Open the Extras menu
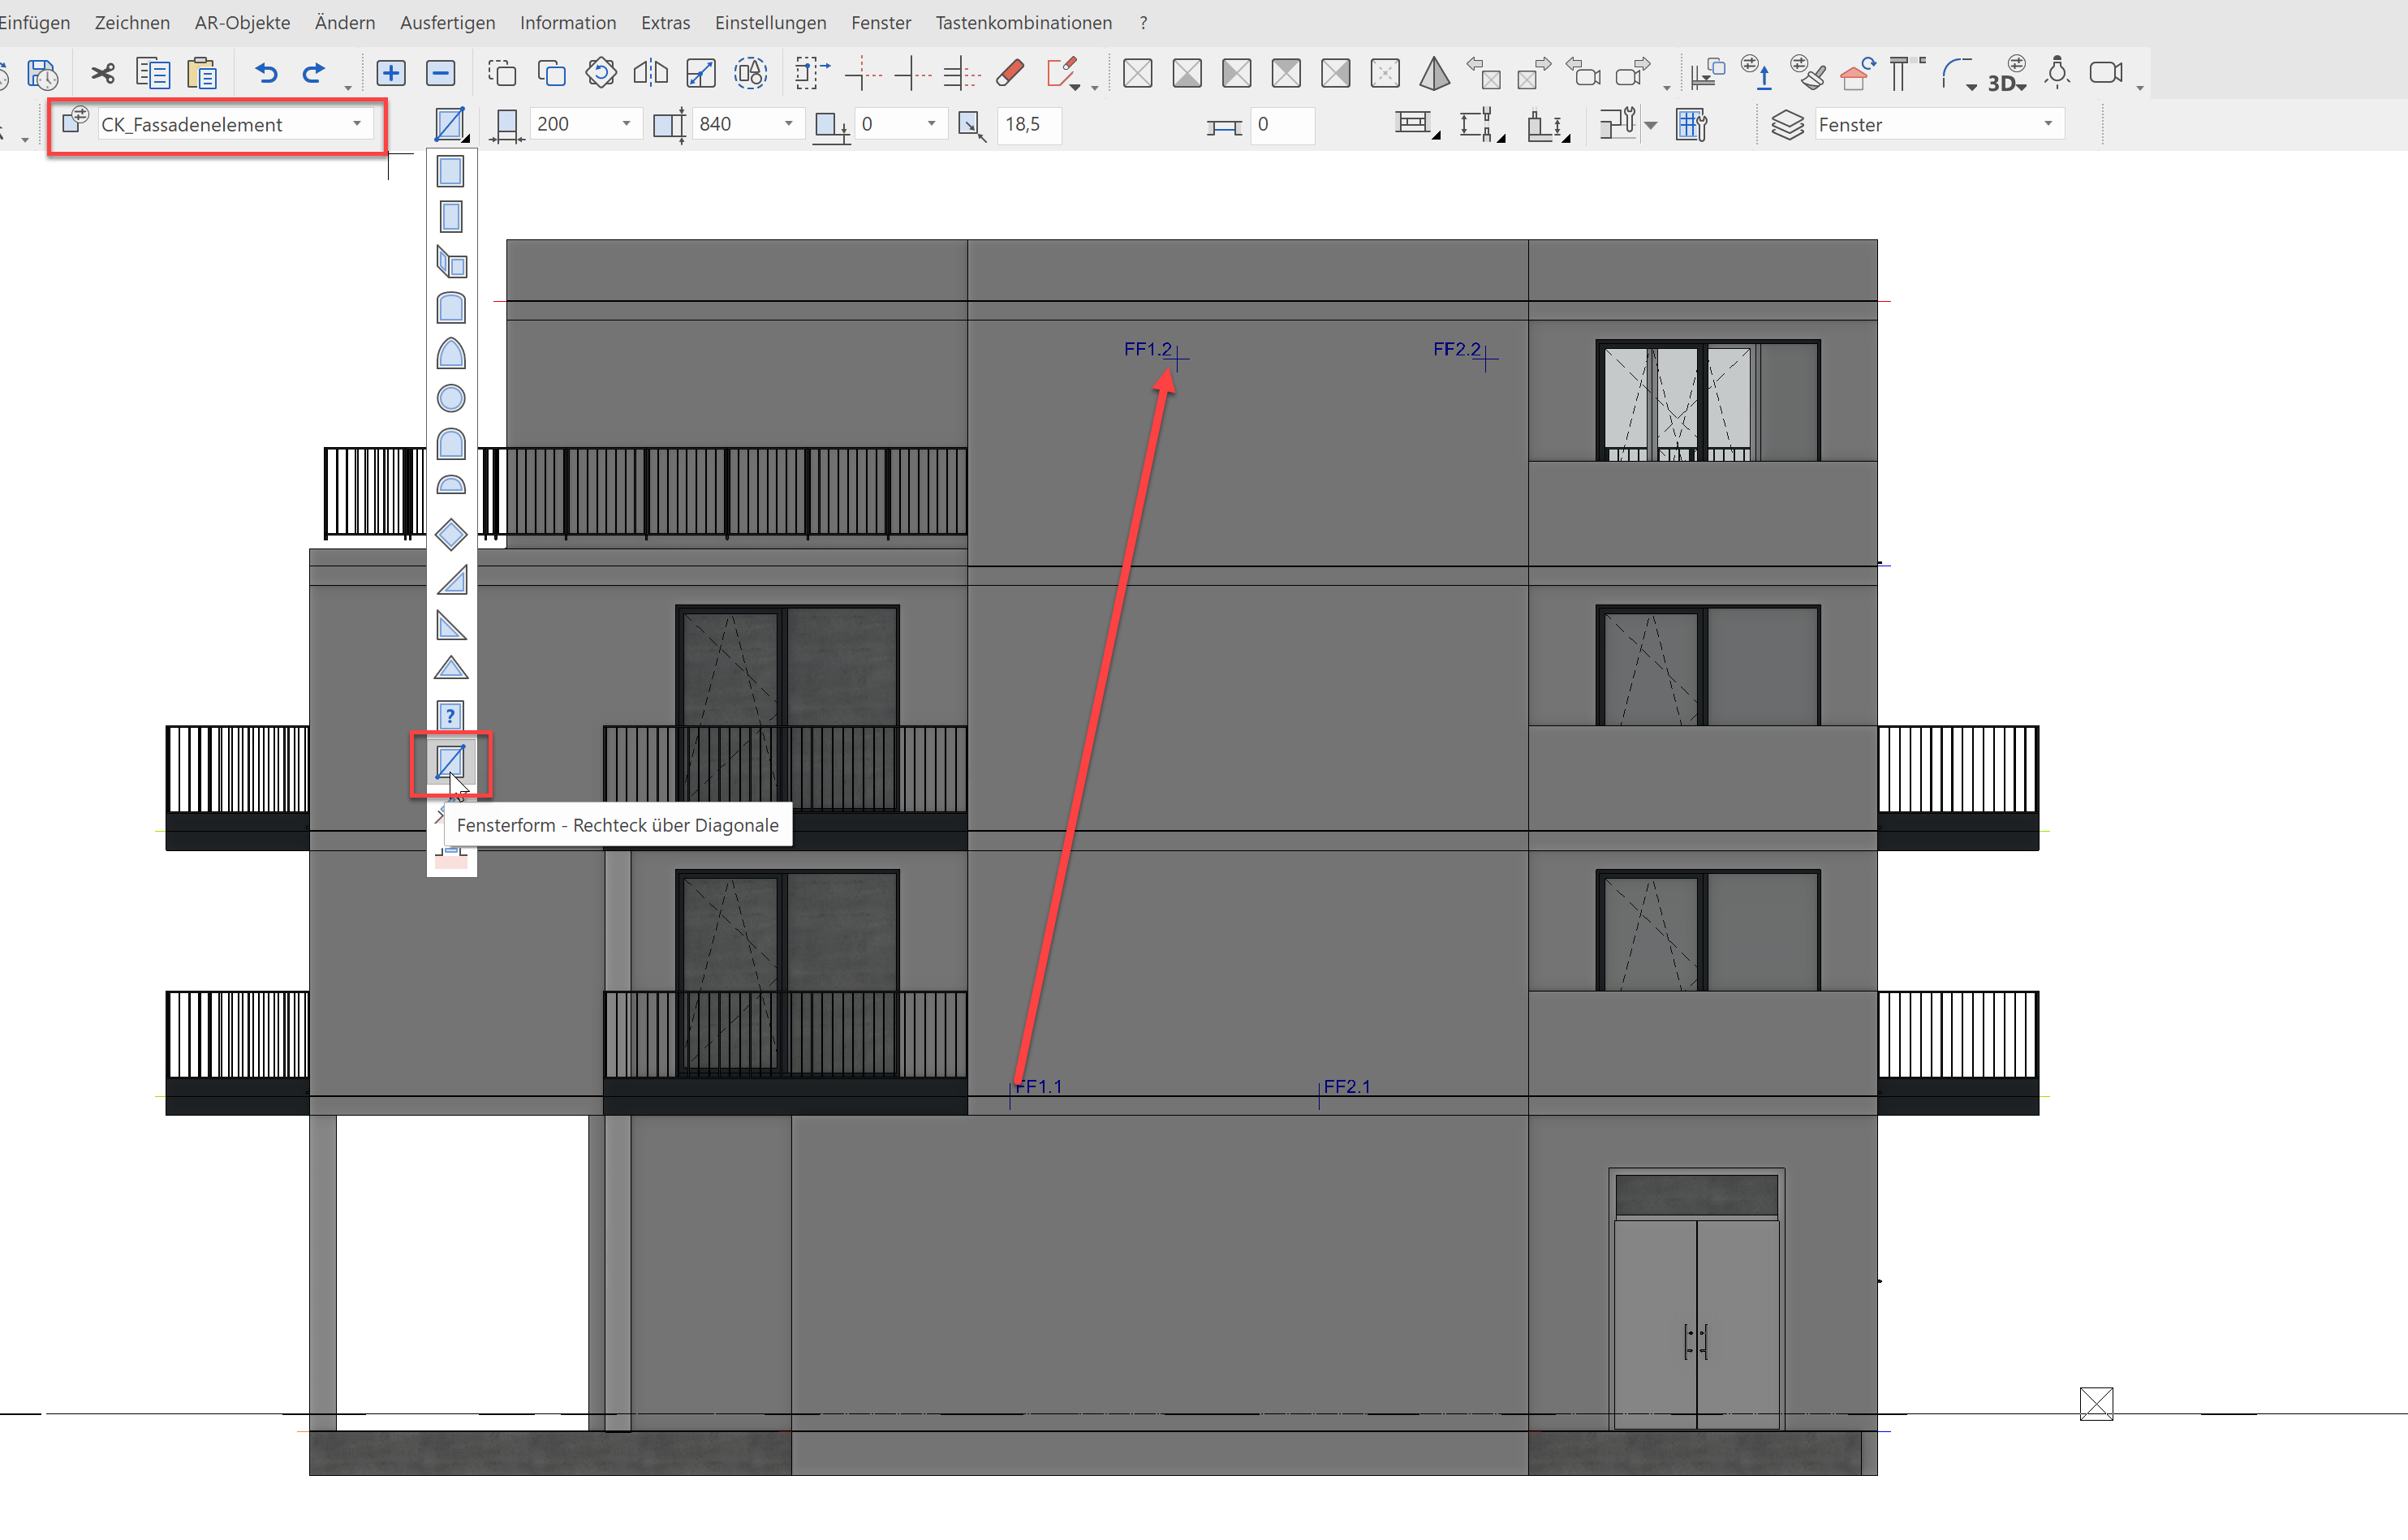2408x1540 pixels. (665, 22)
